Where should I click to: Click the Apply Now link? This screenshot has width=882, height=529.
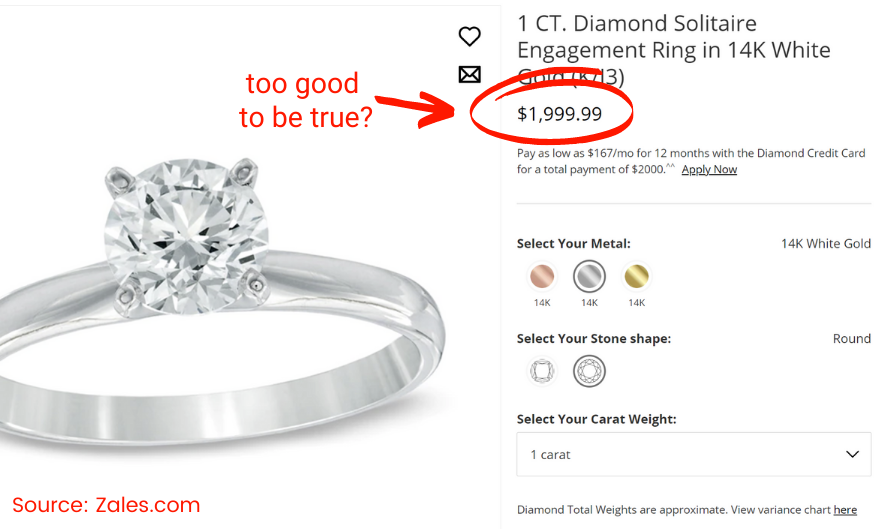pos(709,170)
